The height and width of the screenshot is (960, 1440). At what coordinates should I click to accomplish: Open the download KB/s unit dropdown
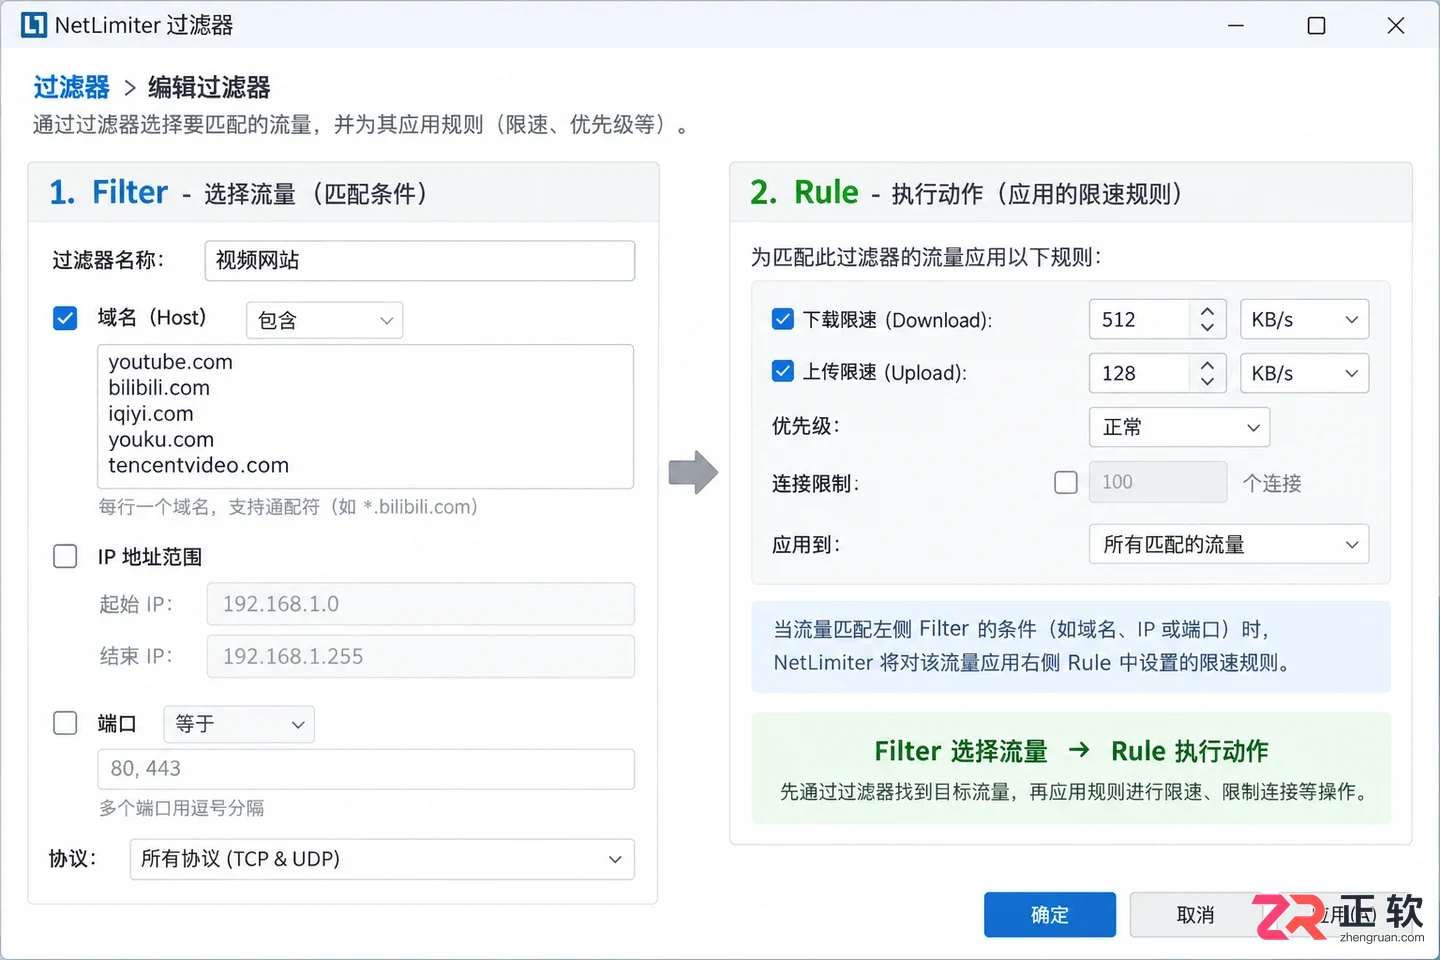point(1304,320)
